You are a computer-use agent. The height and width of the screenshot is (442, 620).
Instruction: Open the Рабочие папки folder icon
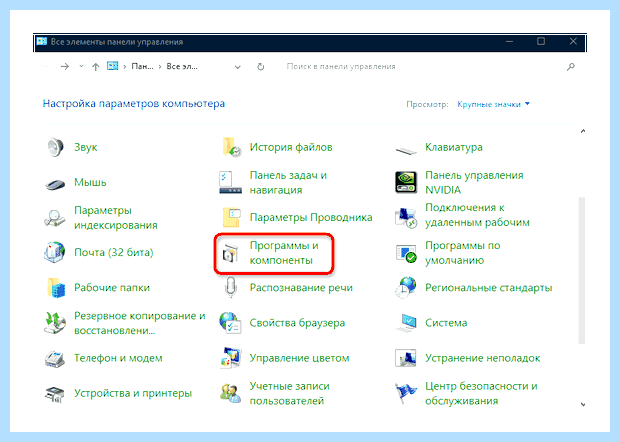(55, 287)
